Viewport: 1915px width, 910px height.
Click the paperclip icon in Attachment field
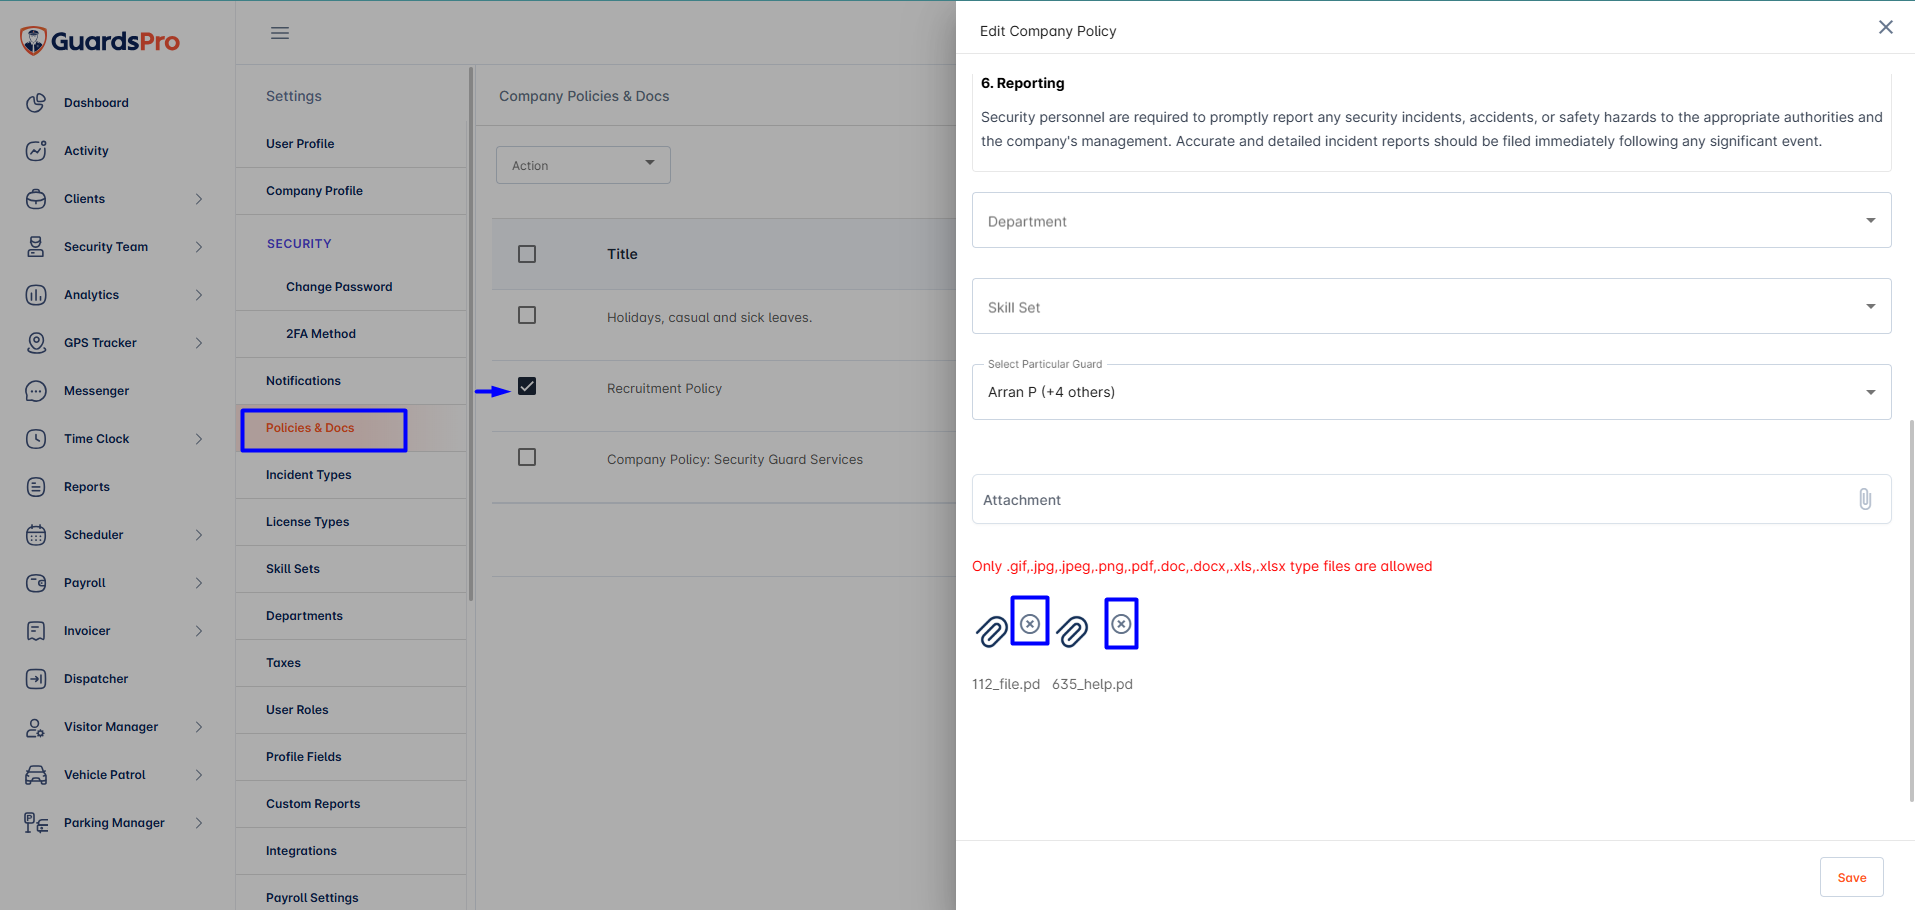point(1865,499)
